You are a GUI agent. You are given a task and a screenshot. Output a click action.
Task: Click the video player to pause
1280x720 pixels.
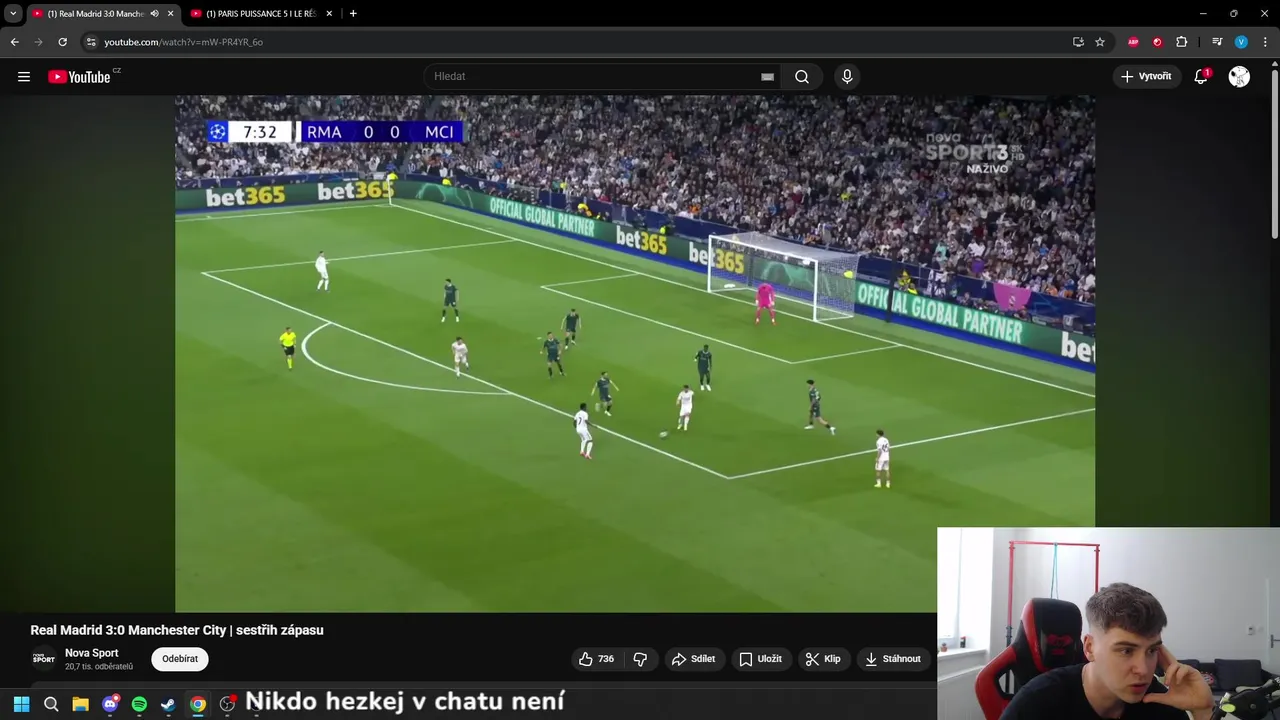coord(635,353)
